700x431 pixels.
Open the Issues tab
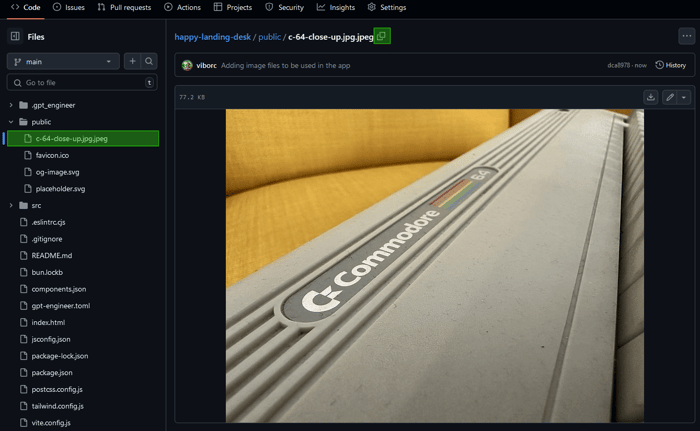tap(69, 8)
